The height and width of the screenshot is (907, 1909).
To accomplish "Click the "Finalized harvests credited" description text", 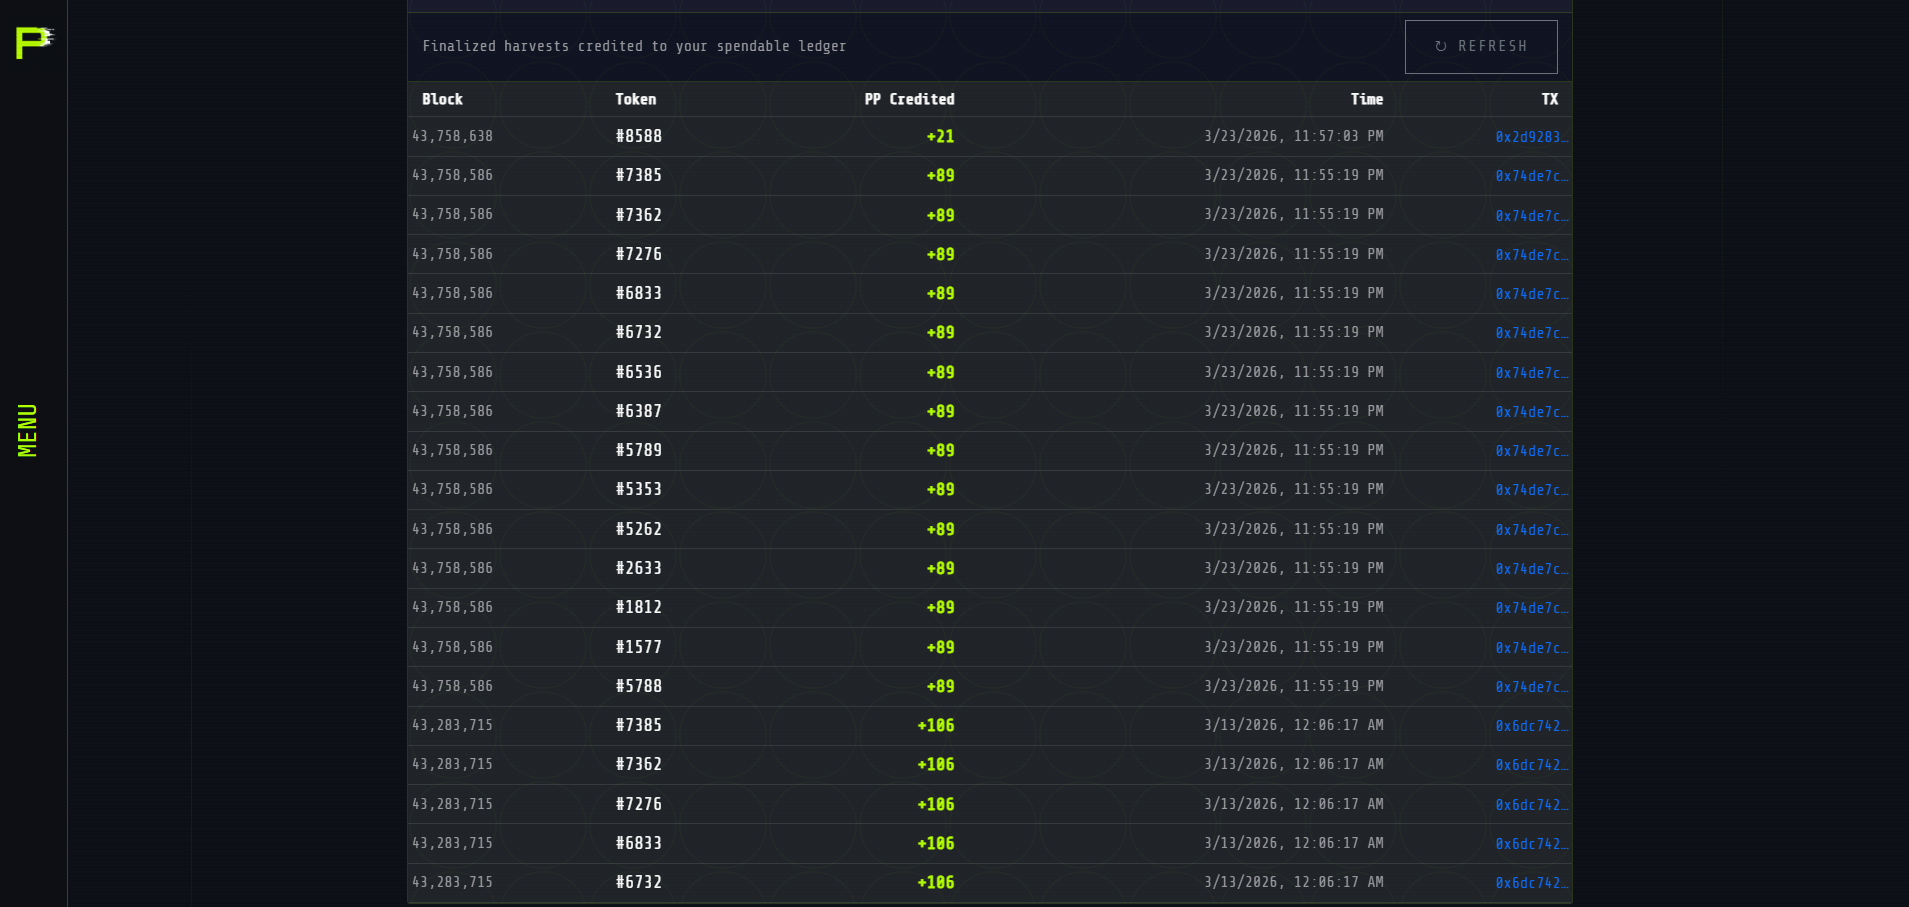I will (634, 46).
